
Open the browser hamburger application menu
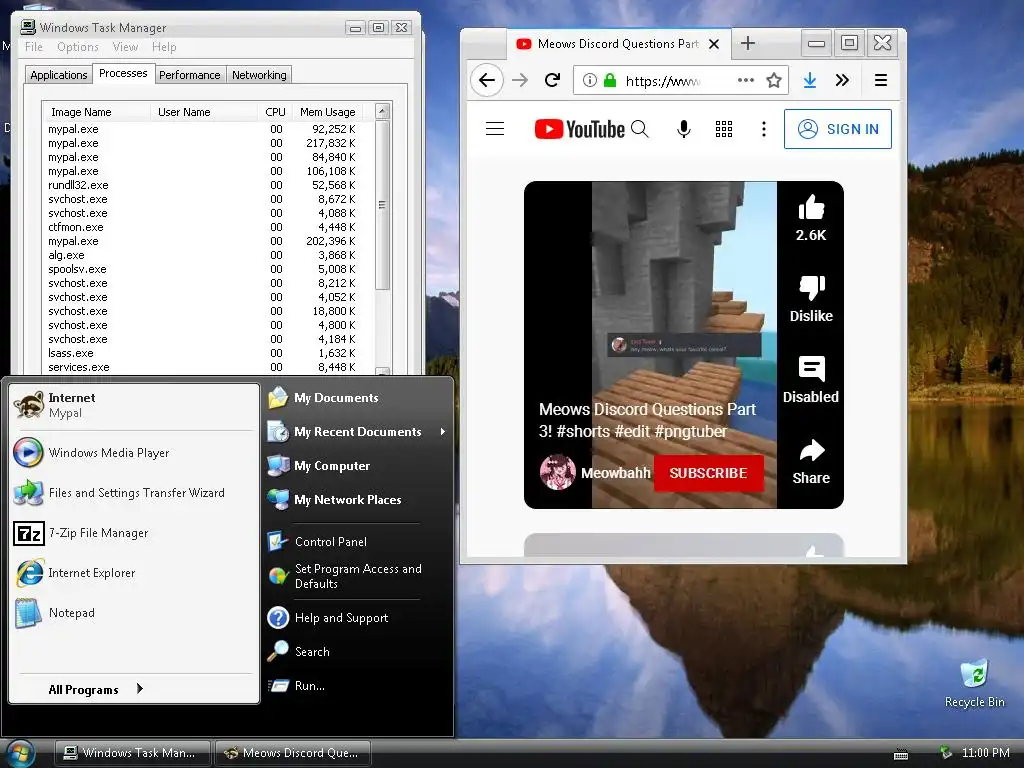tap(880, 80)
